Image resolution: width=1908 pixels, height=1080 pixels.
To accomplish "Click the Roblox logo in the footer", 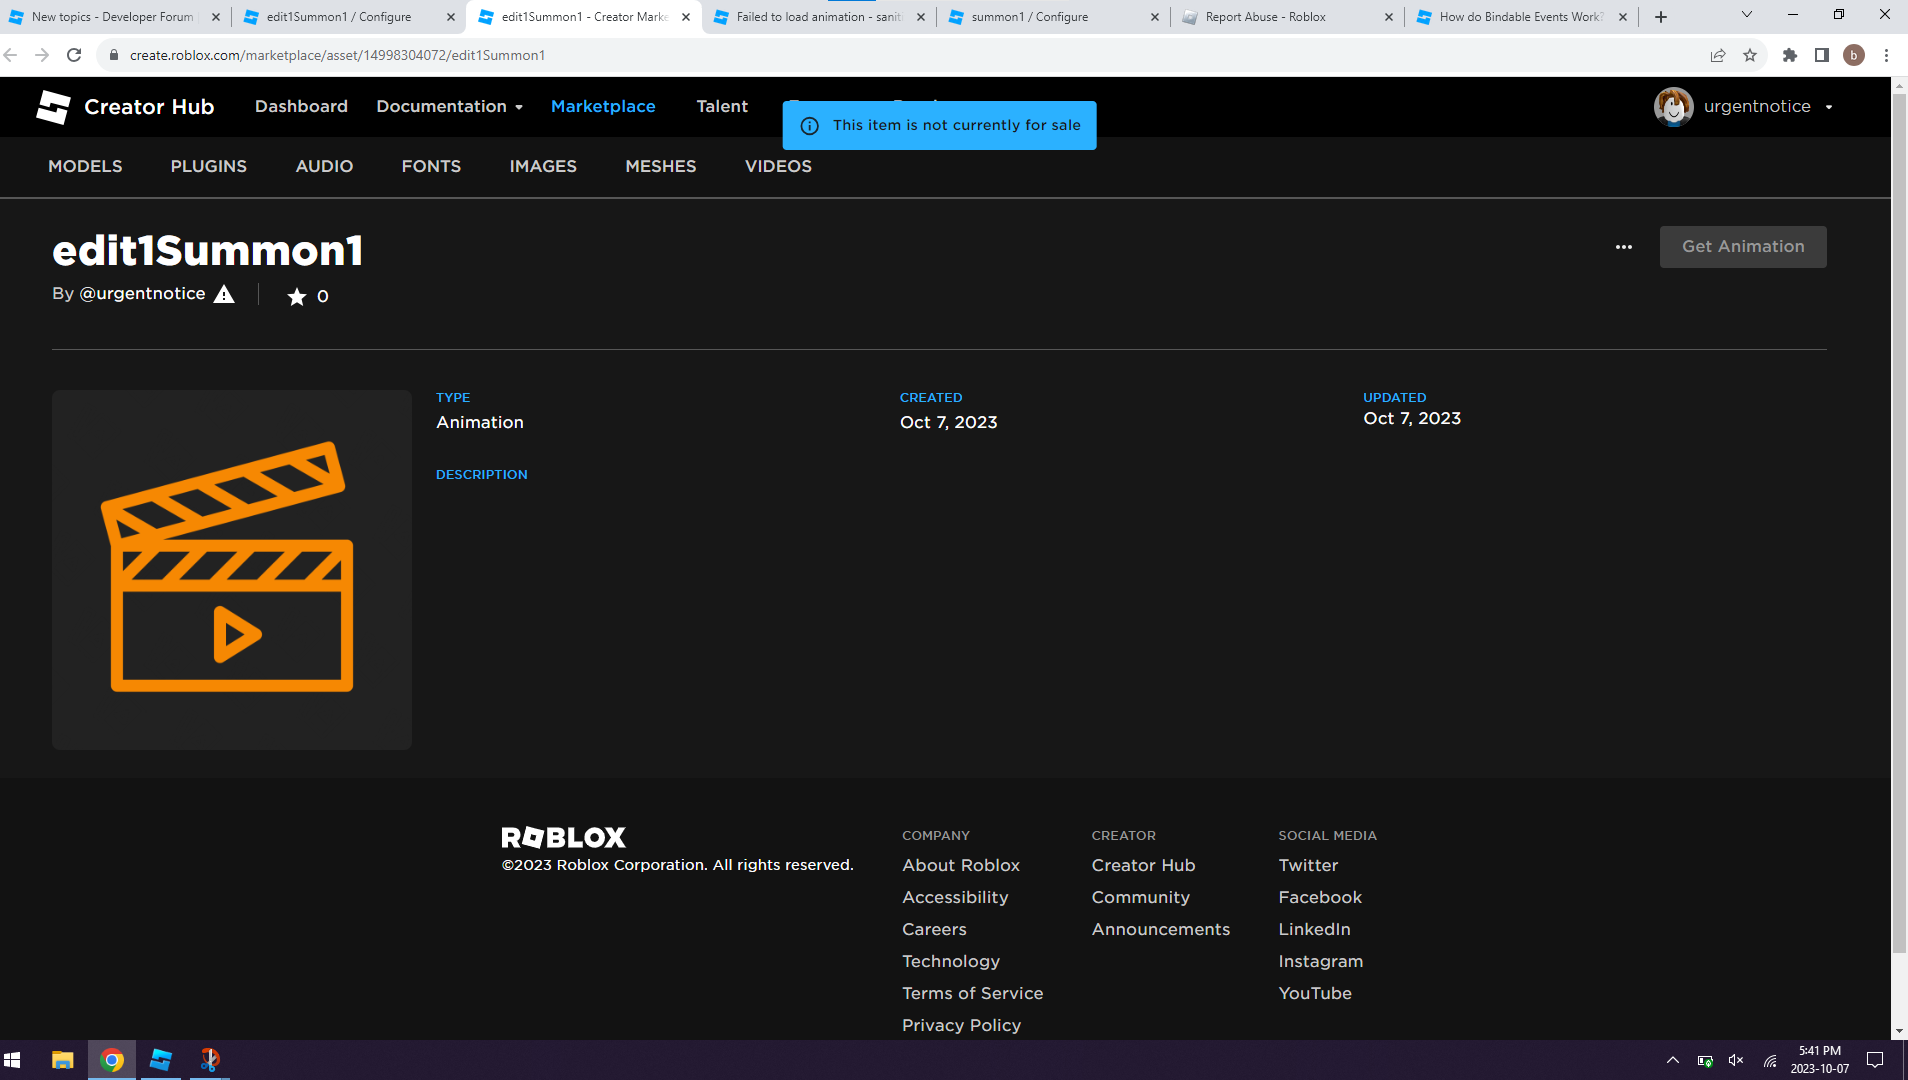I will (562, 837).
